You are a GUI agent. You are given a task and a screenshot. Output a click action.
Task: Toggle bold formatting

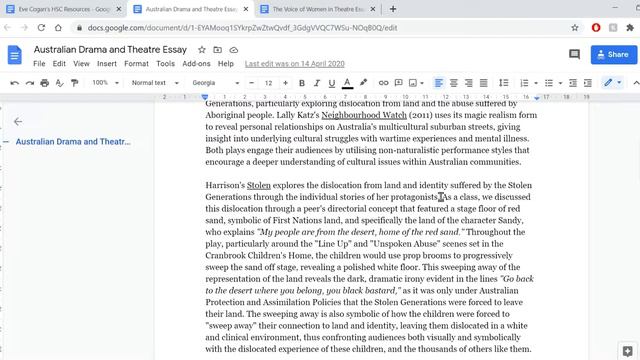(302, 83)
